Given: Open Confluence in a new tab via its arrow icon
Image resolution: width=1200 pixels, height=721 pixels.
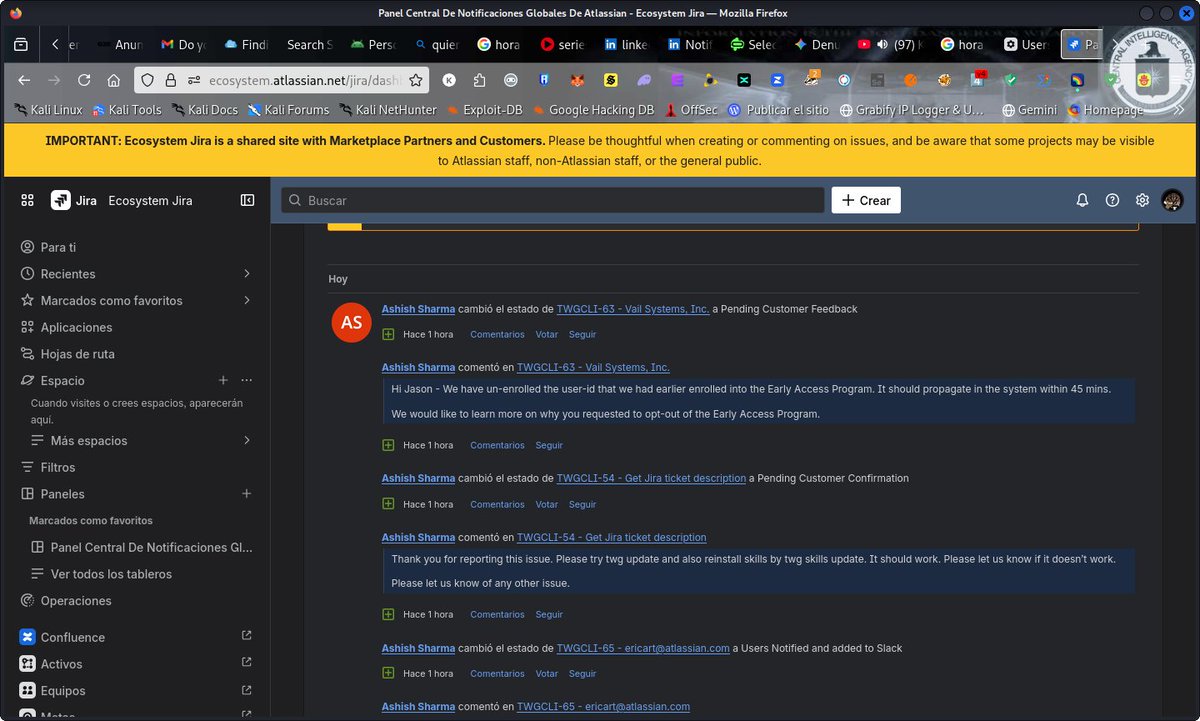Looking at the screenshot, I should 247,636.
